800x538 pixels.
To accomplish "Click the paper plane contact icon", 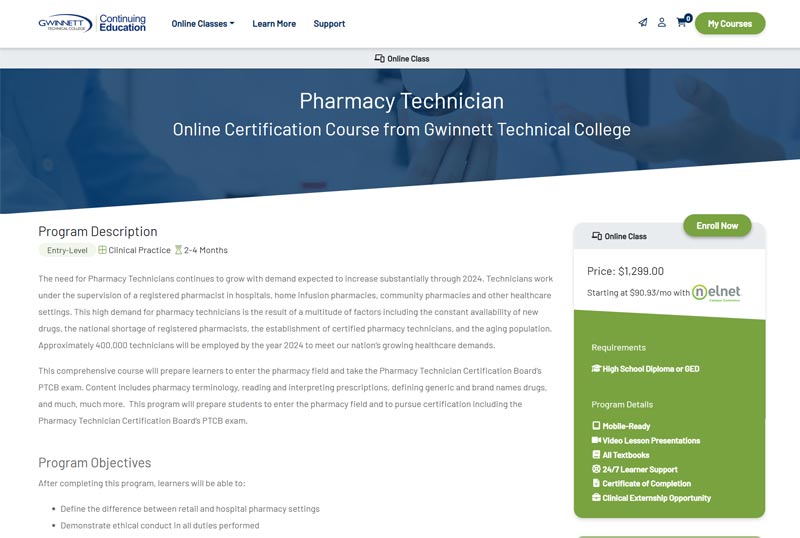I will pos(642,23).
